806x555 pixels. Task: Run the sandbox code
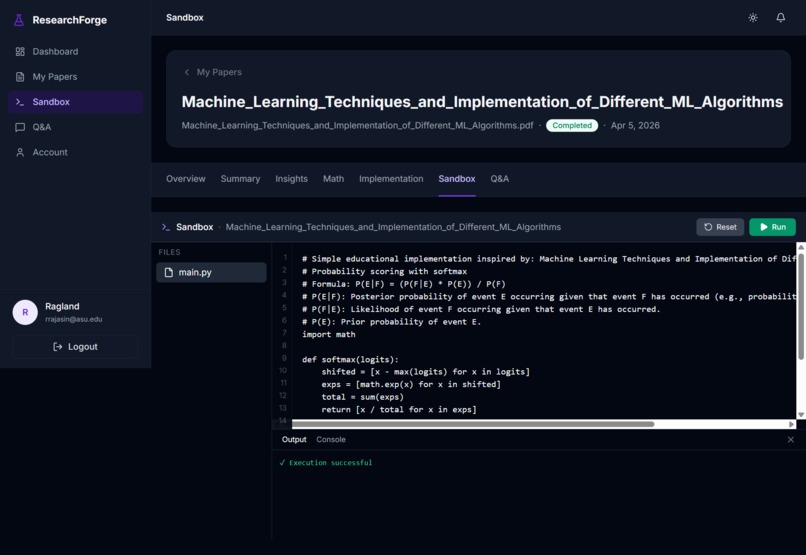(772, 227)
